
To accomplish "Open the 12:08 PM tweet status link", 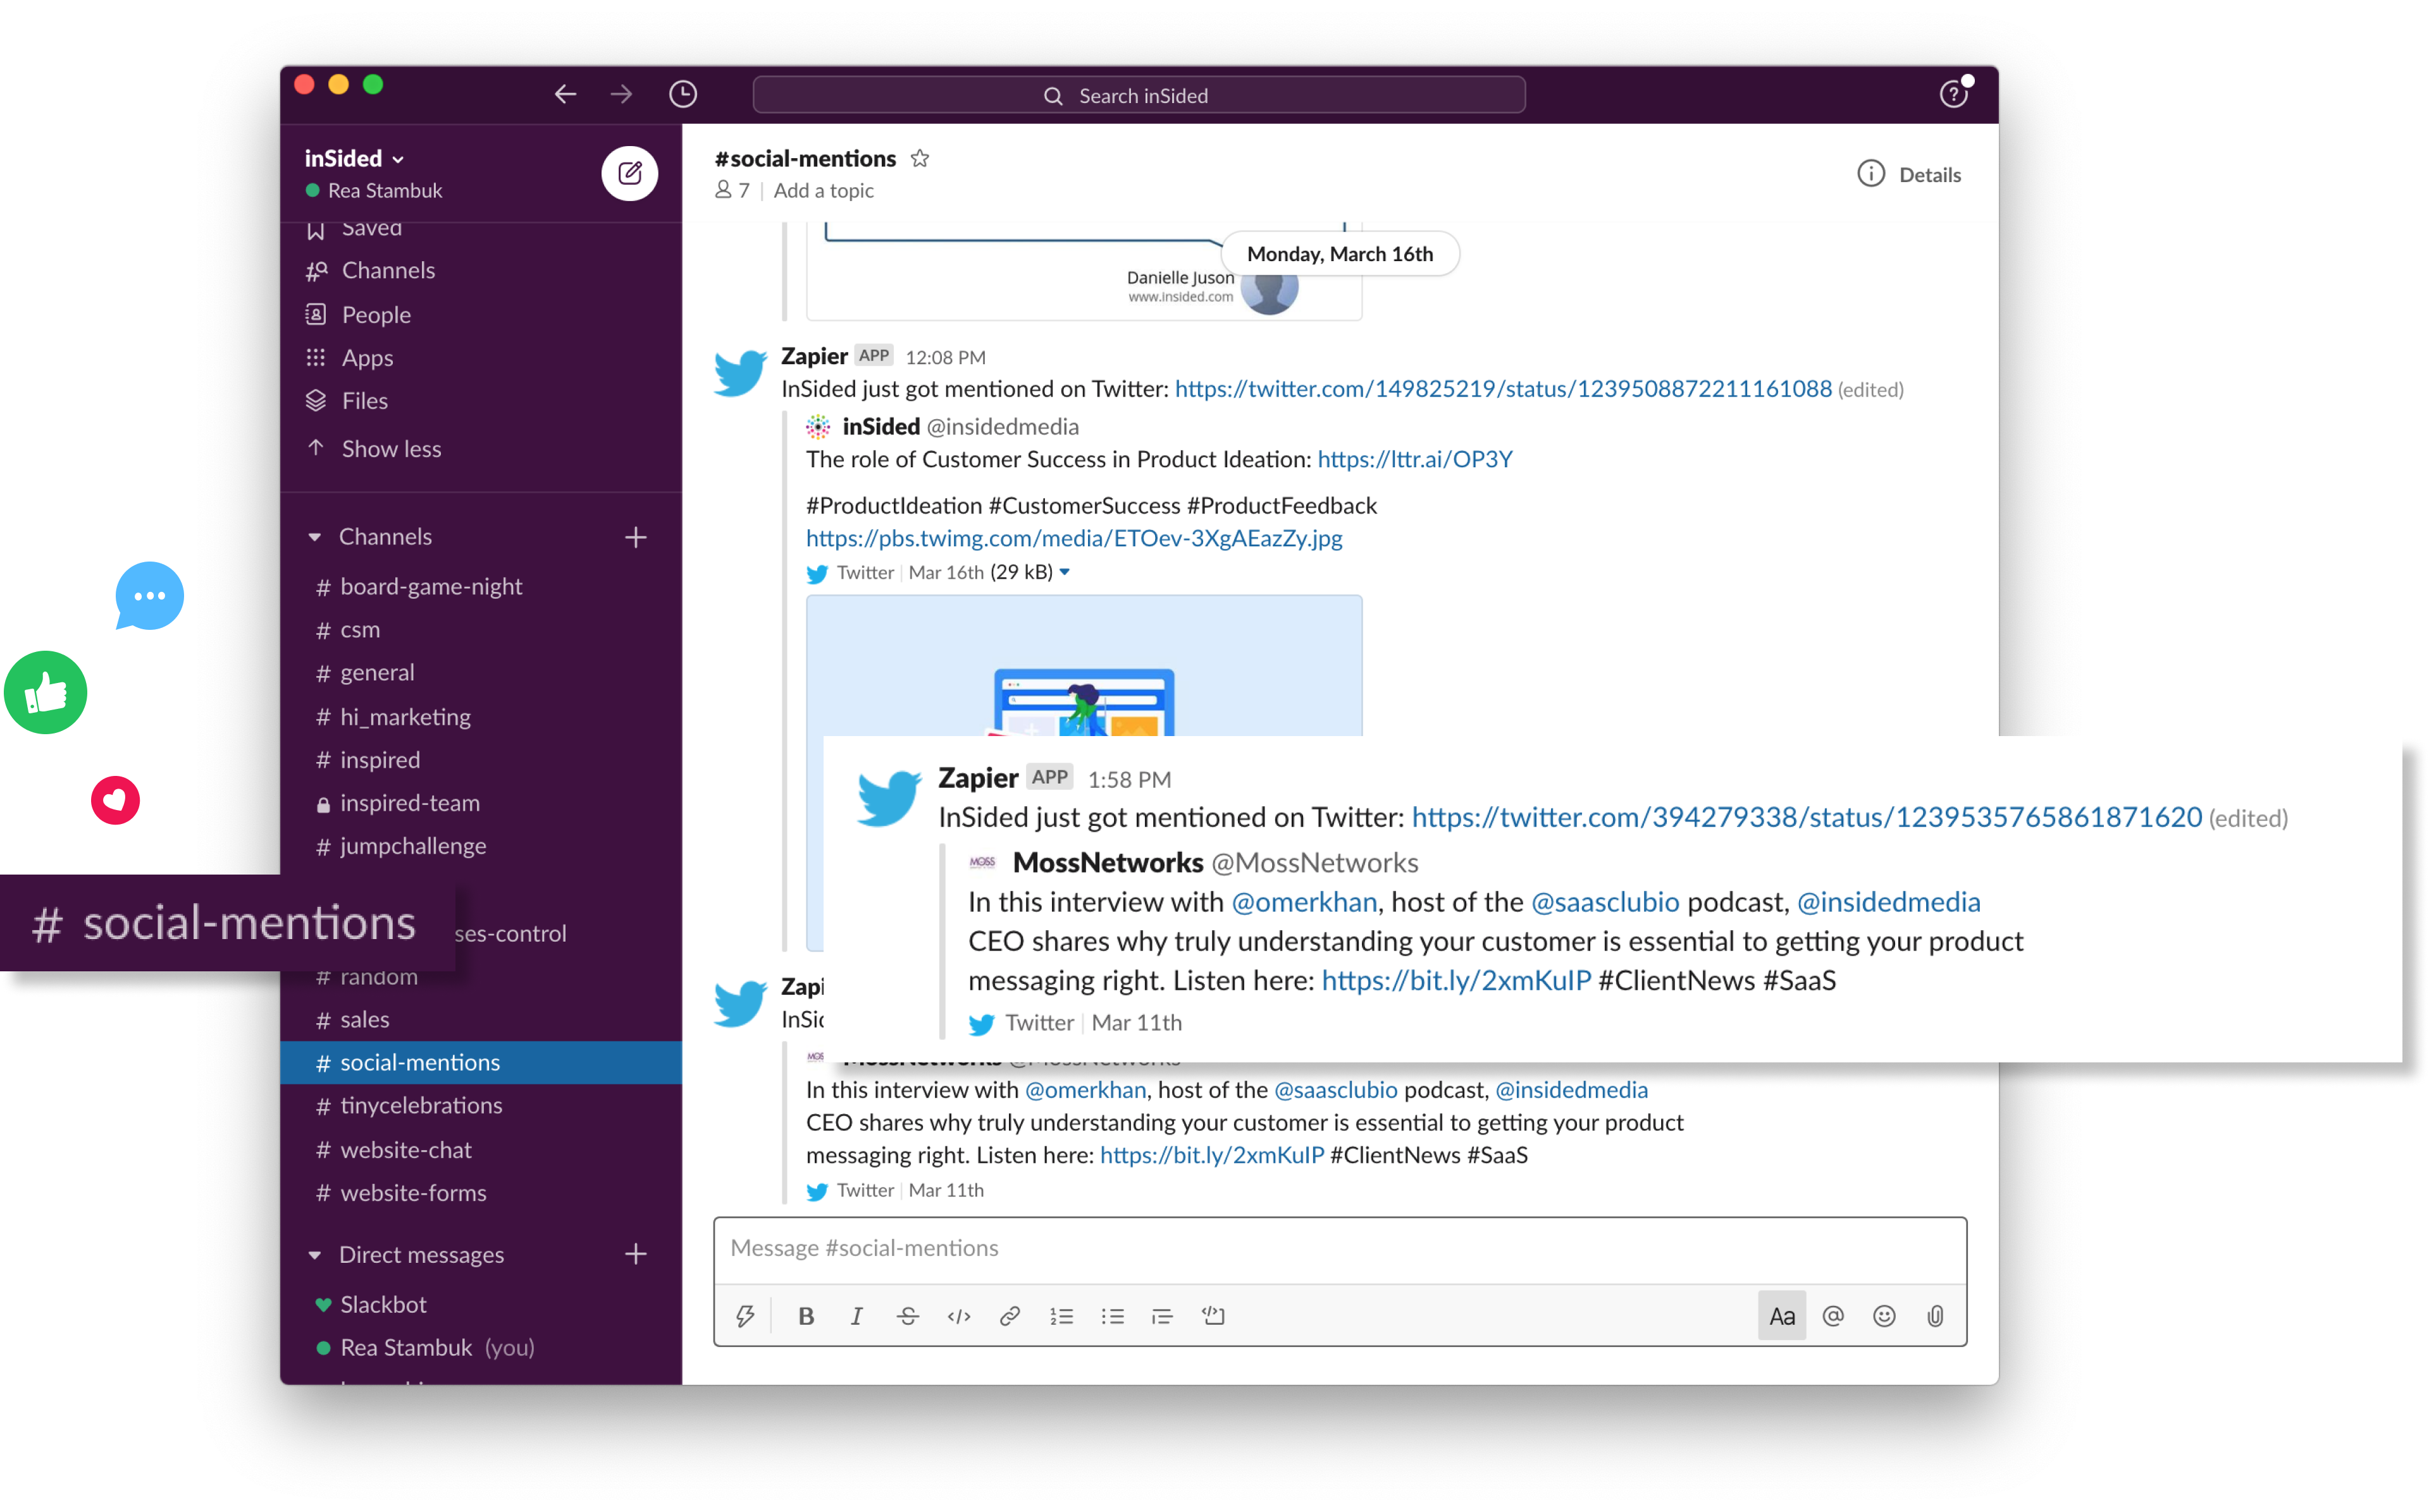I will (1503, 389).
